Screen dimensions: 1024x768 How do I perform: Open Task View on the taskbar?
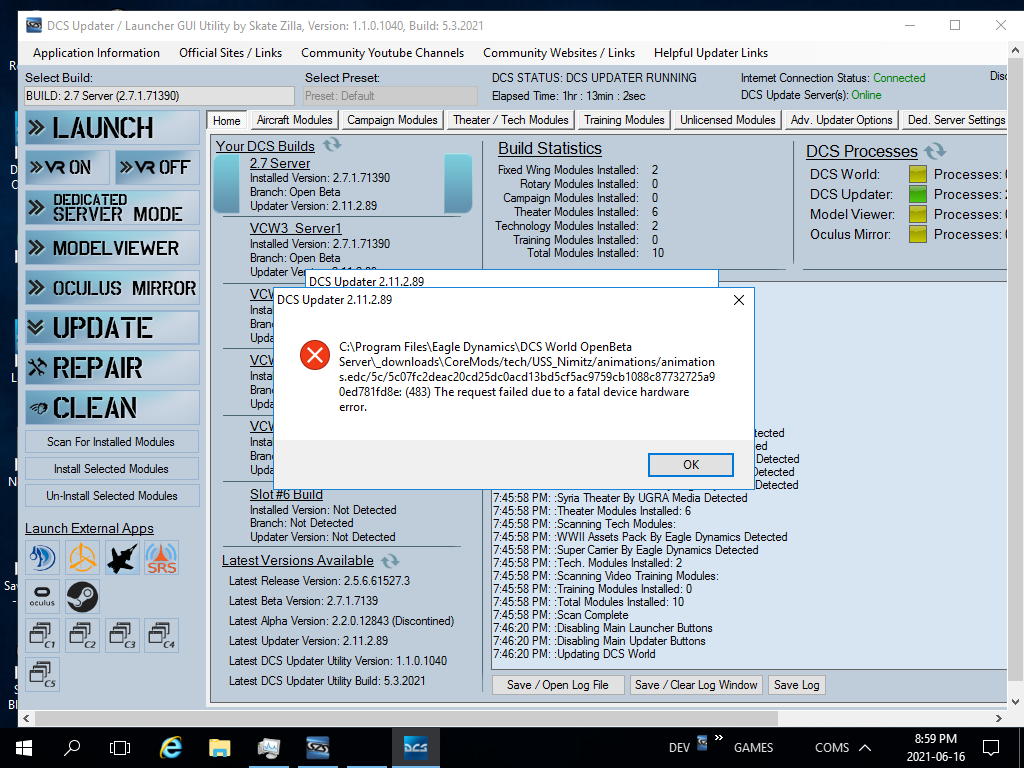click(120, 748)
